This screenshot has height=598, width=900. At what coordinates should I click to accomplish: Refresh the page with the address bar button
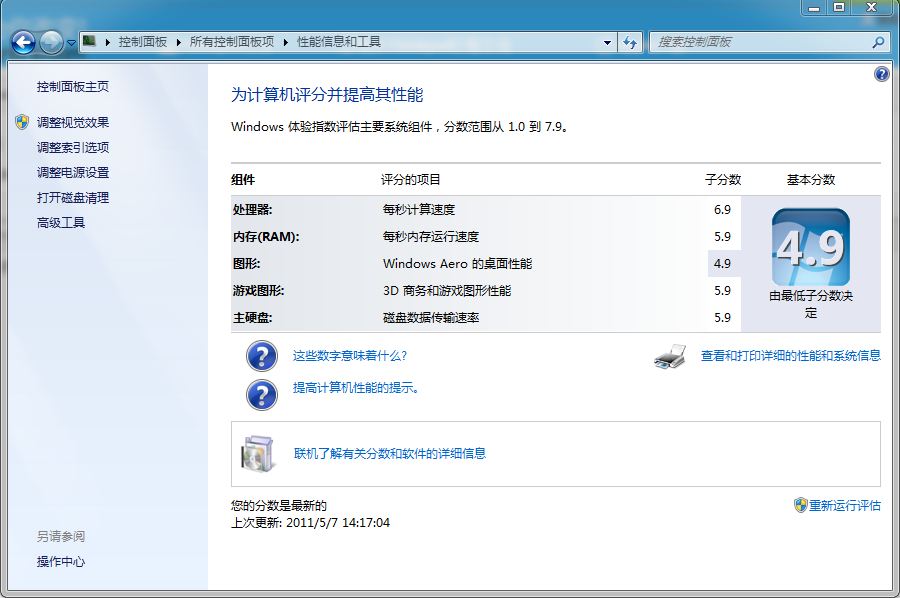[x=630, y=42]
